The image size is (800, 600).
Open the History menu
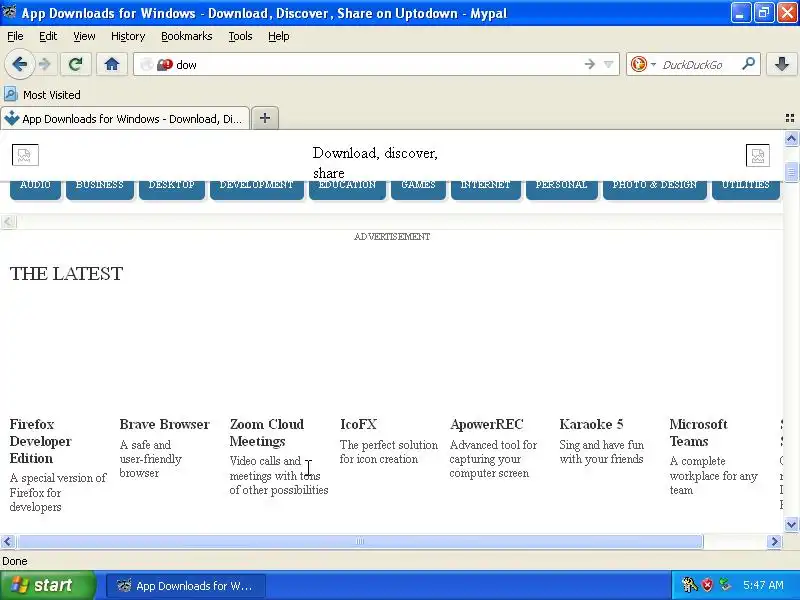(x=128, y=36)
